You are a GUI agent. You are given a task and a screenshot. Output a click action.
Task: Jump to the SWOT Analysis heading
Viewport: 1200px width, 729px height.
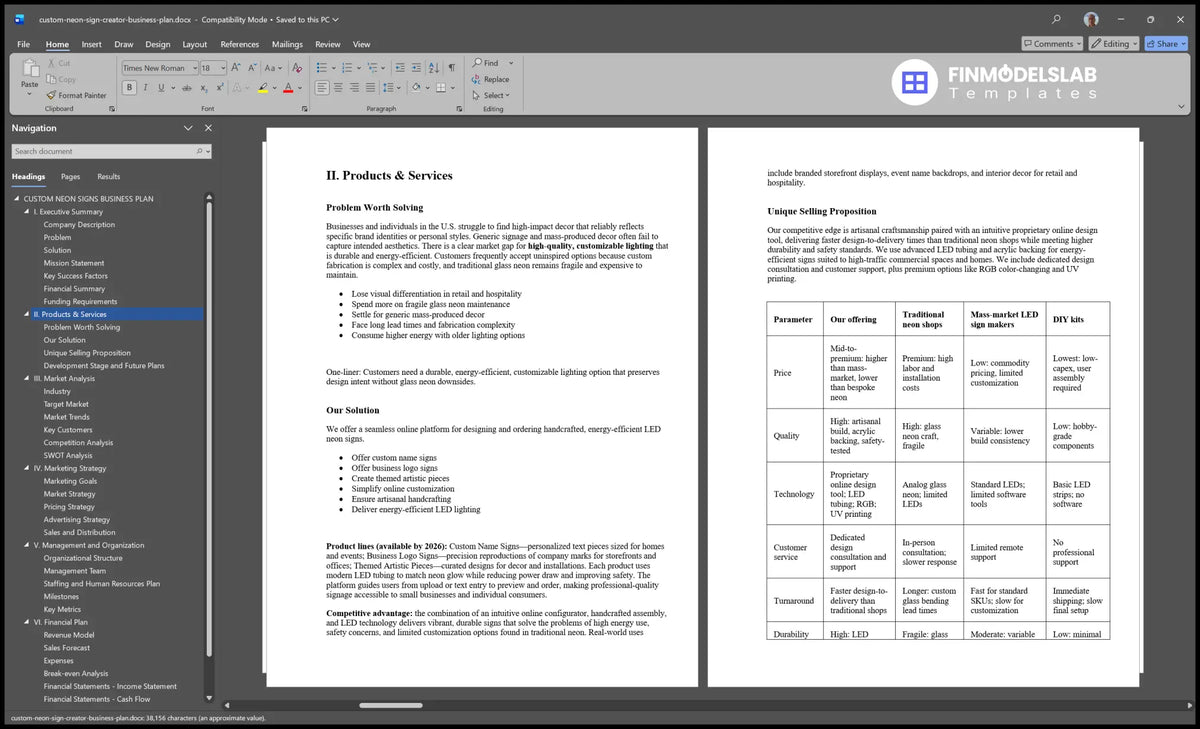coord(68,456)
